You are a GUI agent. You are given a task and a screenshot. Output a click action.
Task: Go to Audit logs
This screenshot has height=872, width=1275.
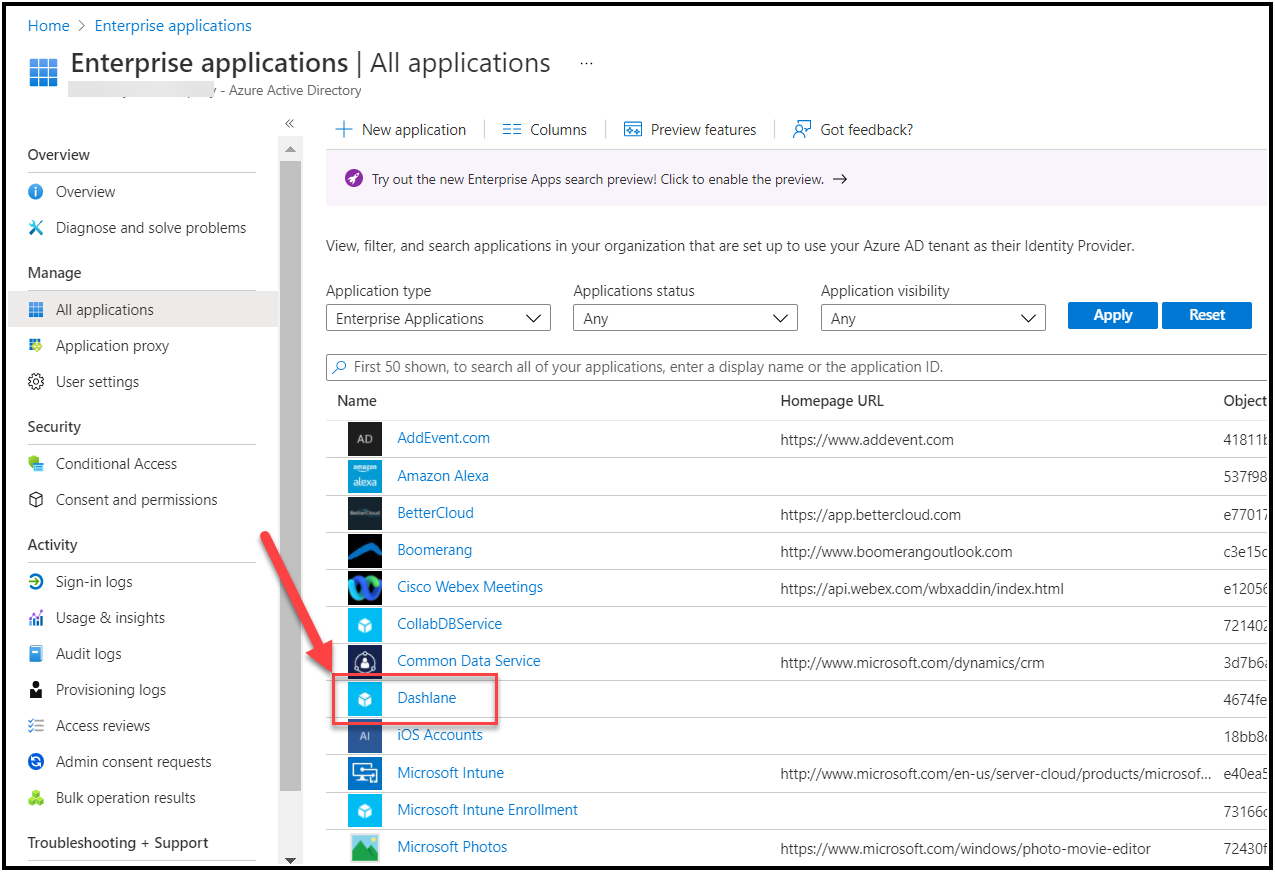click(88, 654)
